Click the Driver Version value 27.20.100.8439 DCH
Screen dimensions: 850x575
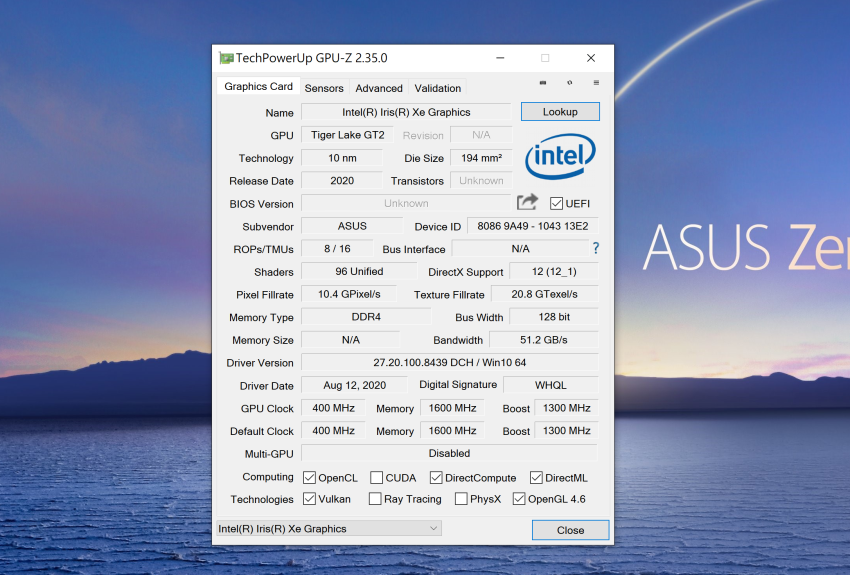[x=449, y=363]
